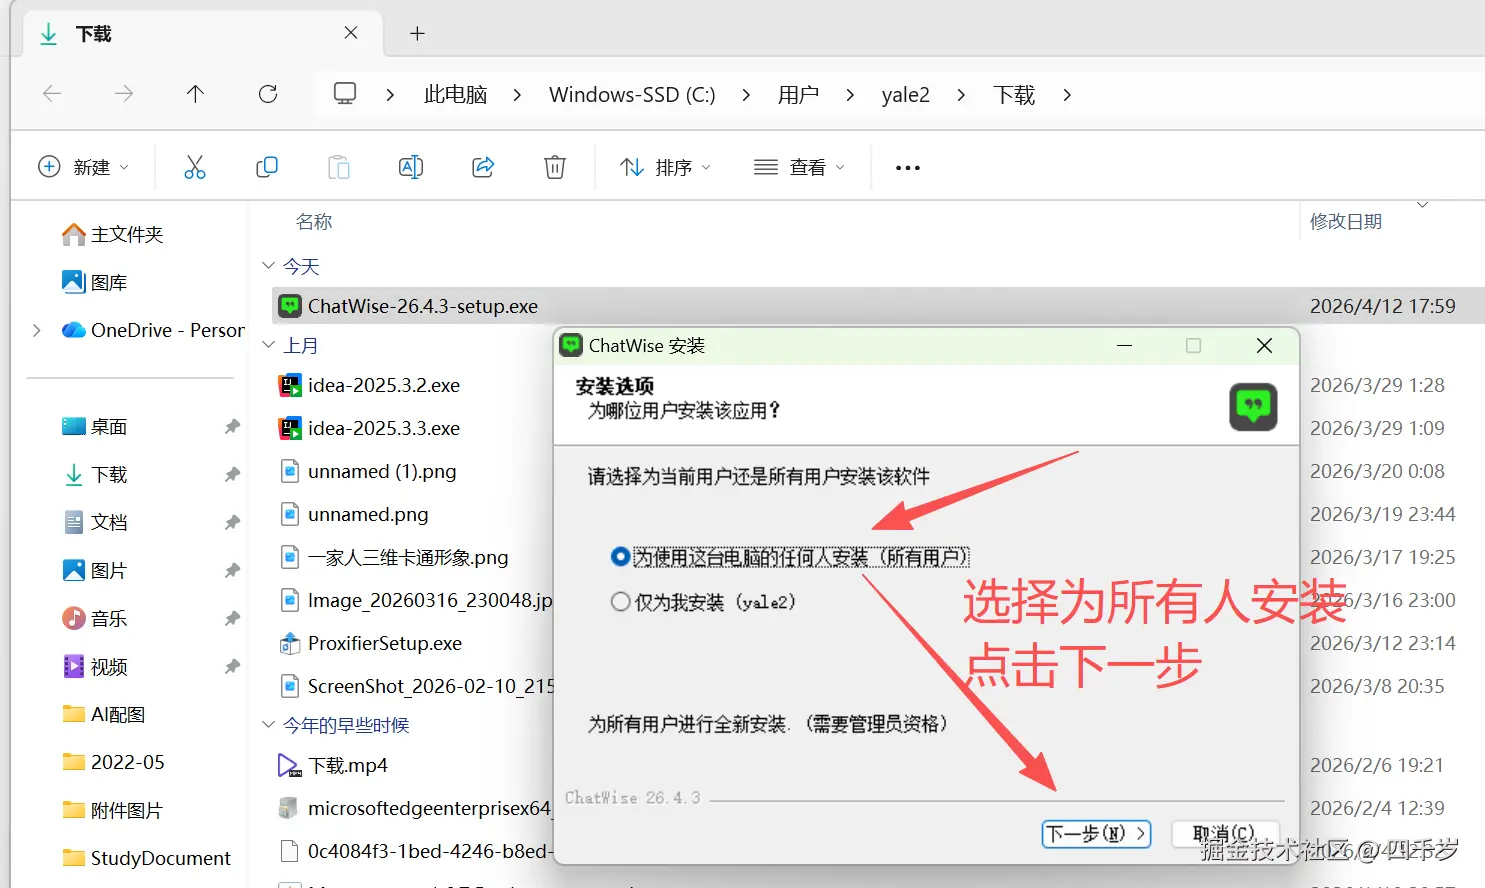Expand chevron after 下载 in breadcrumb

(1067, 95)
